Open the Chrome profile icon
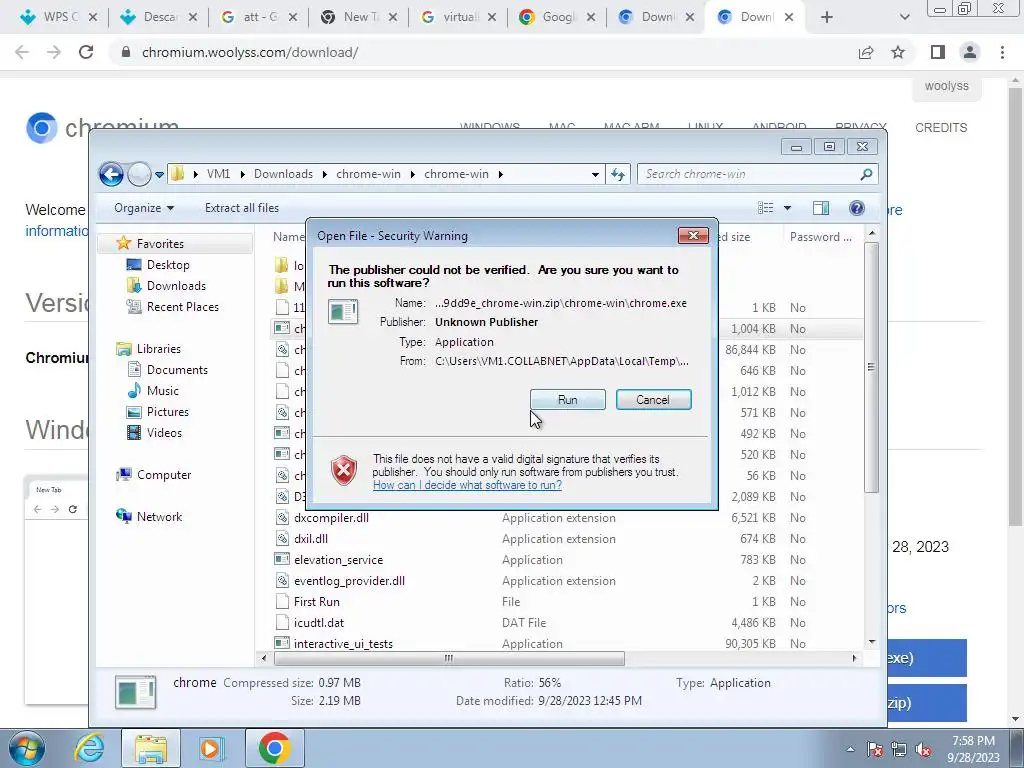This screenshot has width=1024, height=768. (970, 52)
